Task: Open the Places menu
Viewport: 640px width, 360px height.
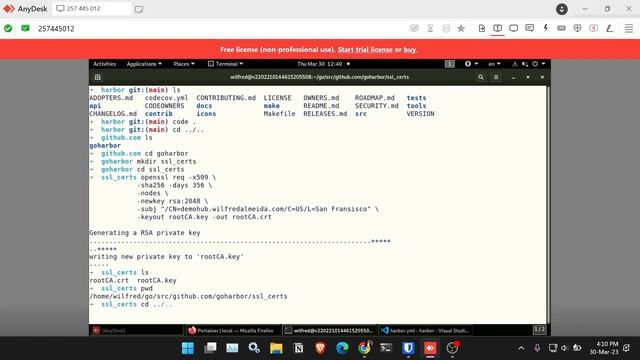Action: [184, 64]
